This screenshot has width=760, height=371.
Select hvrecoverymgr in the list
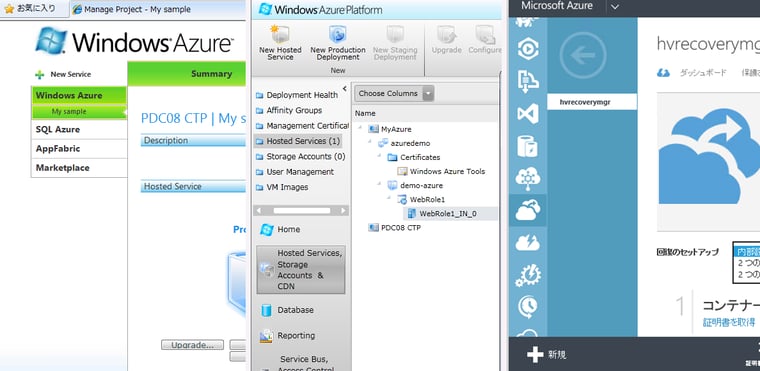coord(592,102)
